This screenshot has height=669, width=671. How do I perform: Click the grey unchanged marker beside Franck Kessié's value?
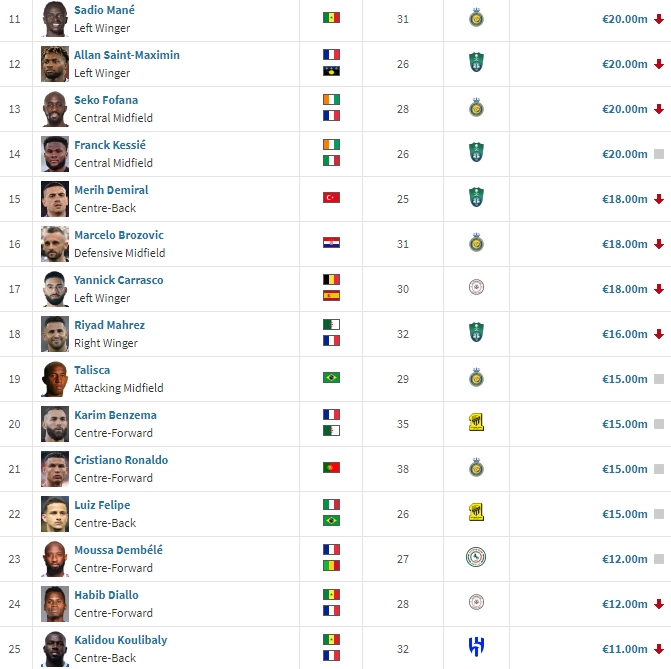click(x=659, y=154)
